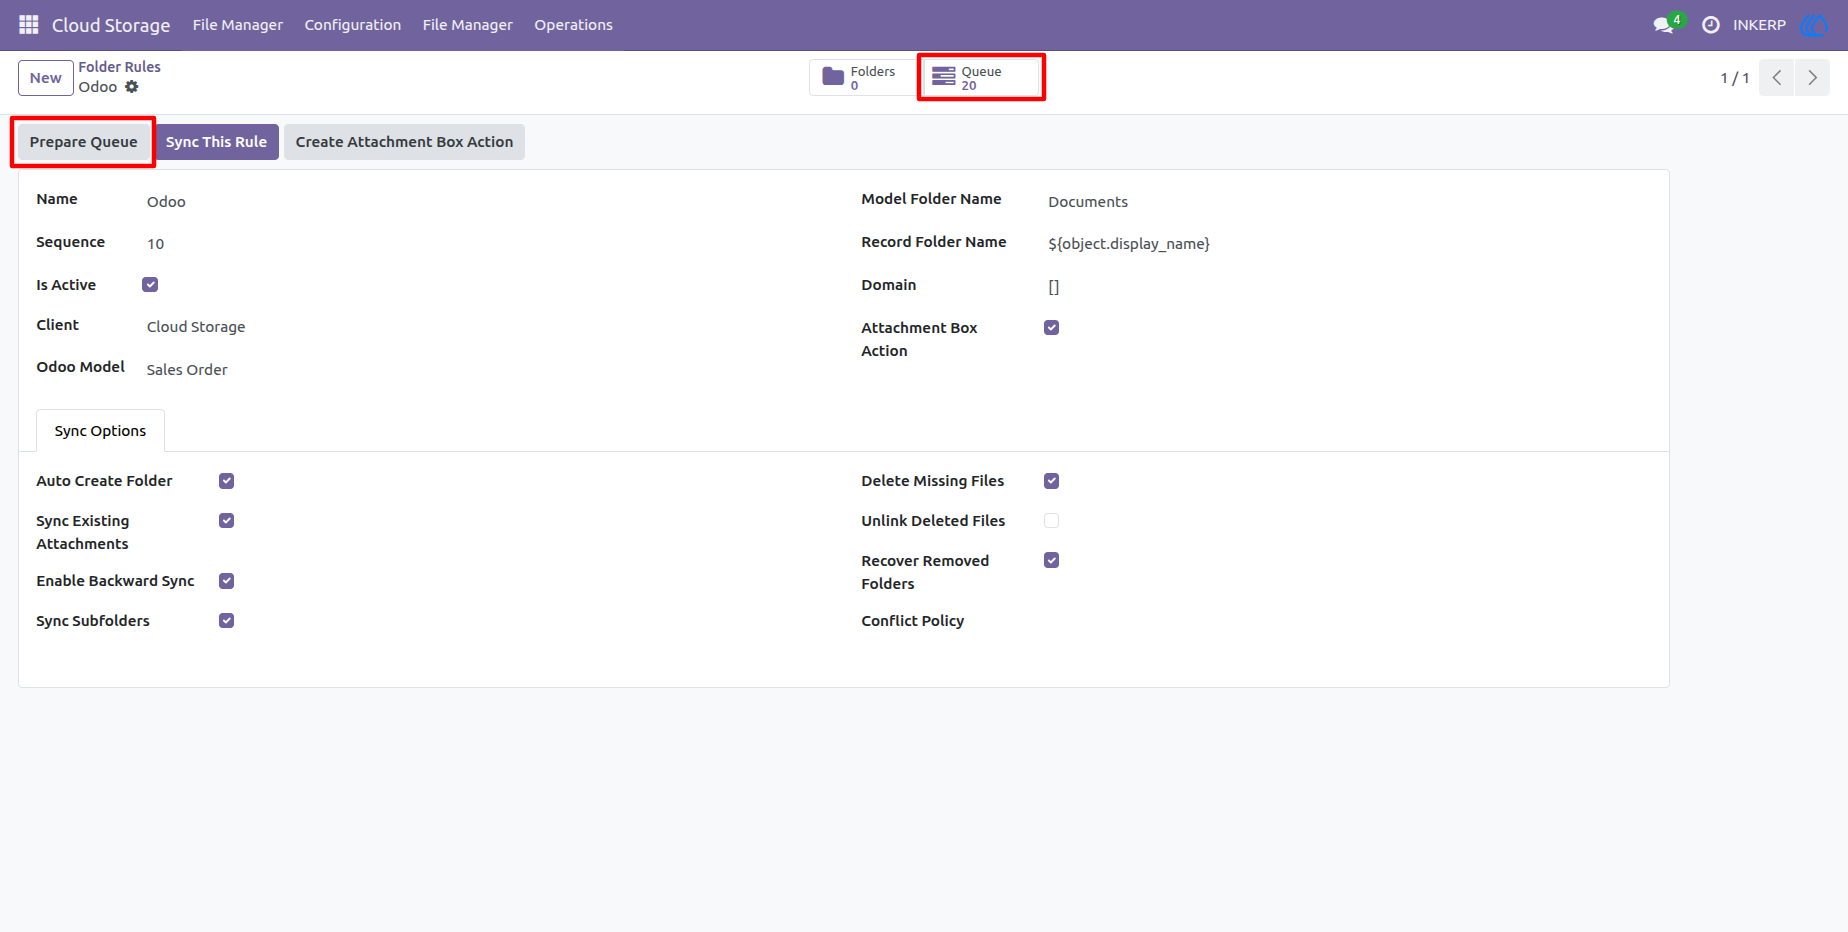
Task: Open the Configuration menu
Action: pyautogui.click(x=353, y=25)
